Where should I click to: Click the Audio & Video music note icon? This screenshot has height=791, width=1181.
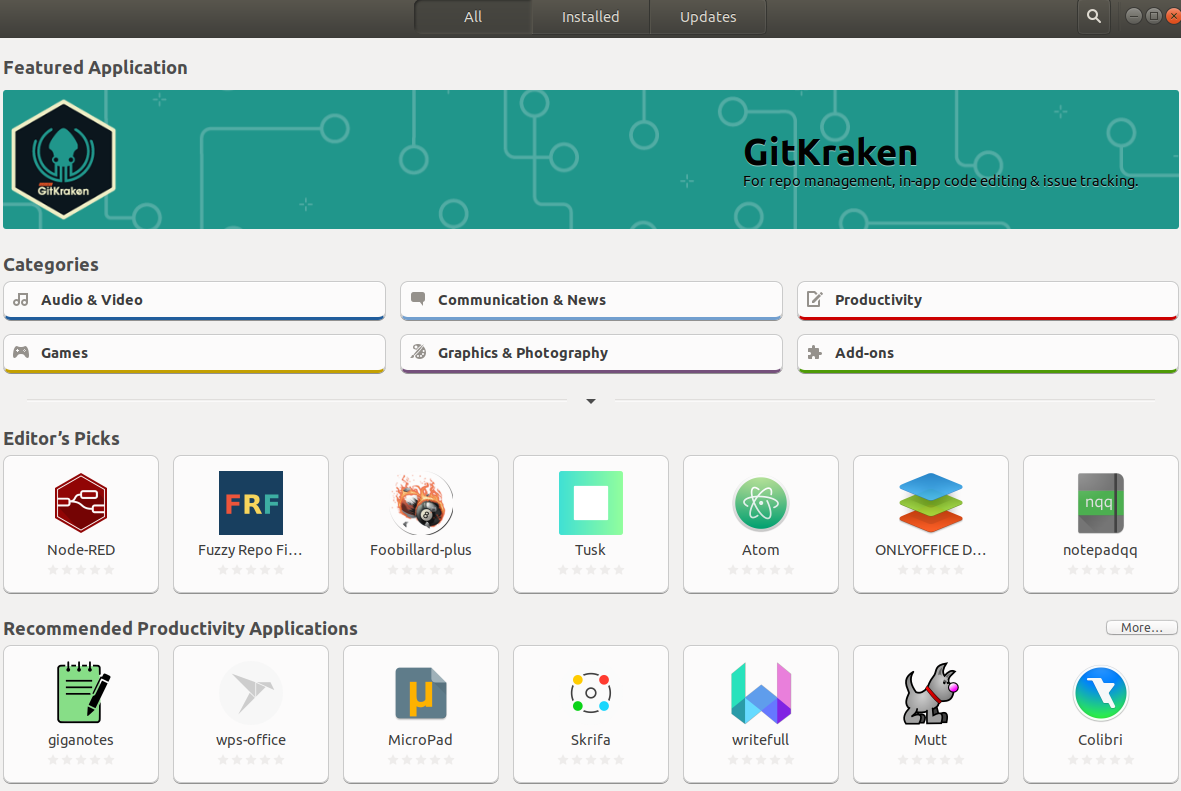click(21, 299)
